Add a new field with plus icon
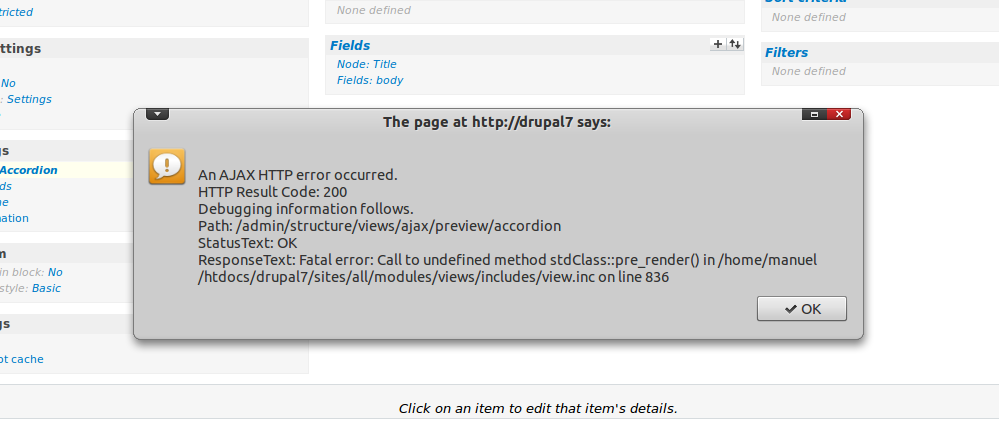The width and height of the screenshot is (999, 432). (717, 44)
